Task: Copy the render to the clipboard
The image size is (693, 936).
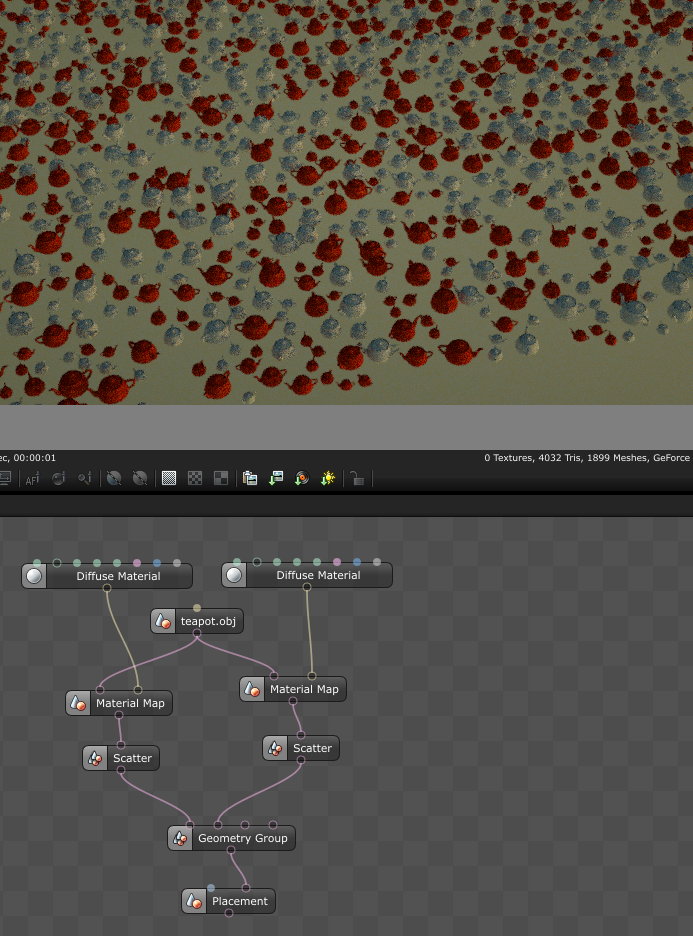Action: point(250,478)
